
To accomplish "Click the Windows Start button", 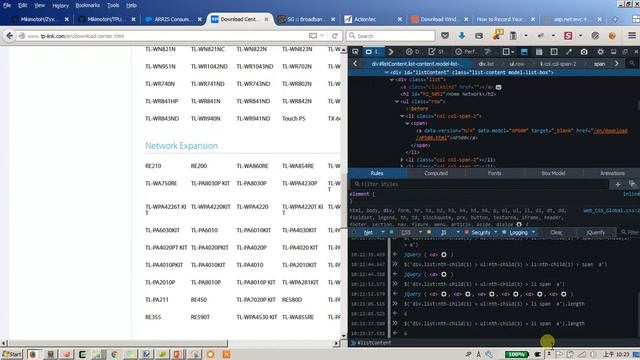I will click(x=12, y=354).
